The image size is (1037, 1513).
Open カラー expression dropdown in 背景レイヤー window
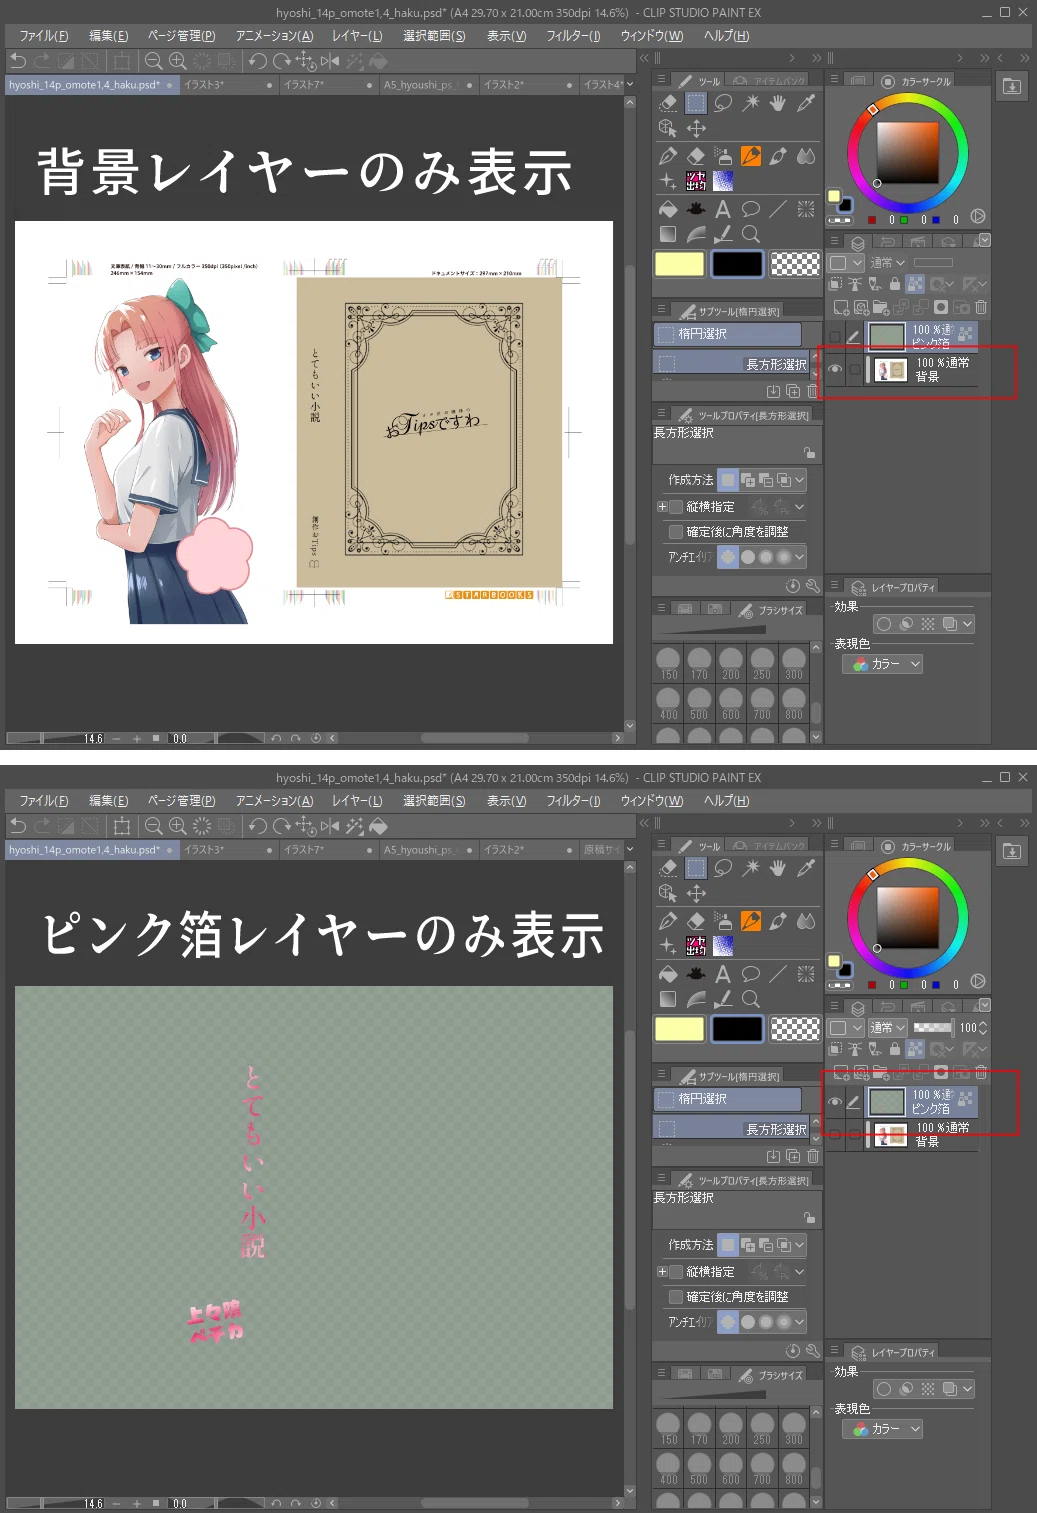click(x=883, y=664)
